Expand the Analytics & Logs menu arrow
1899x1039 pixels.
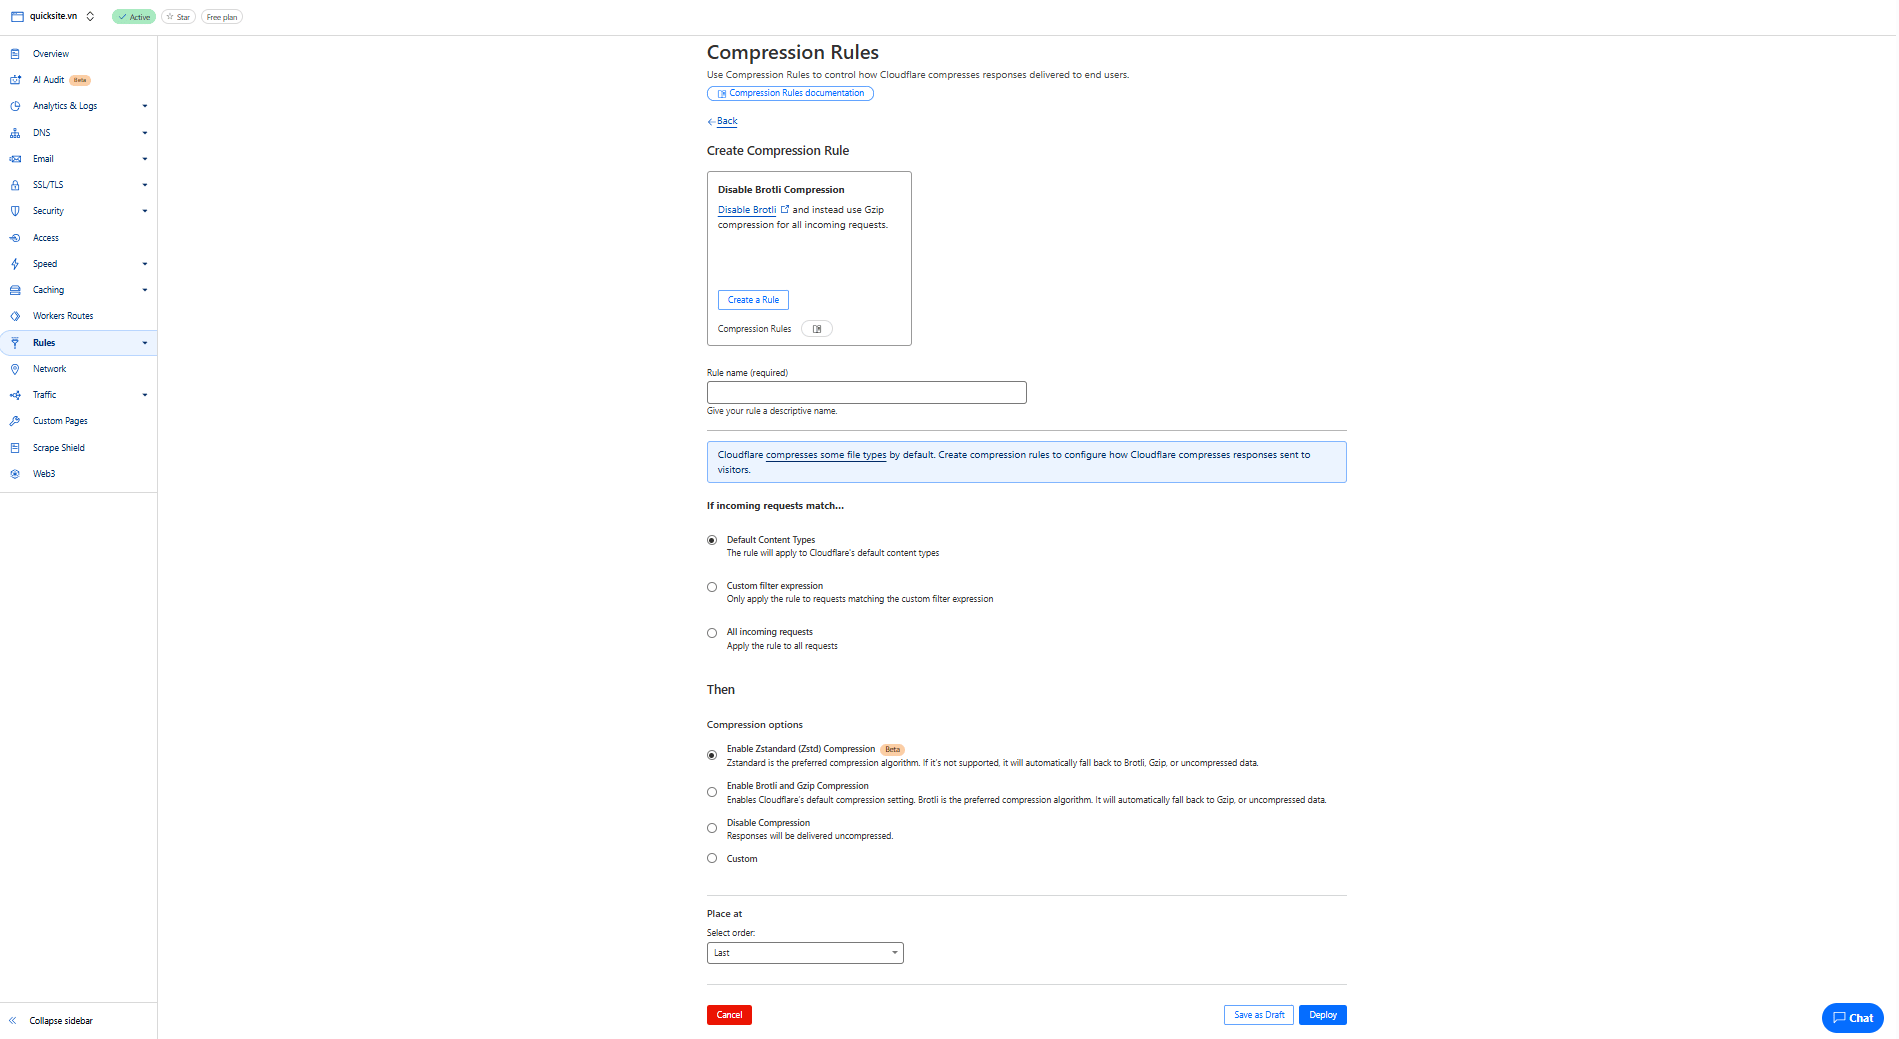pos(145,106)
